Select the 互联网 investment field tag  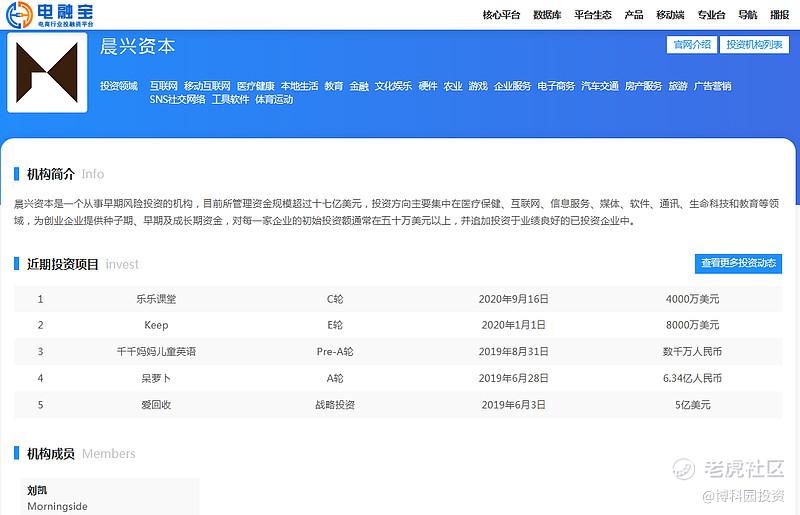point(163,86)
